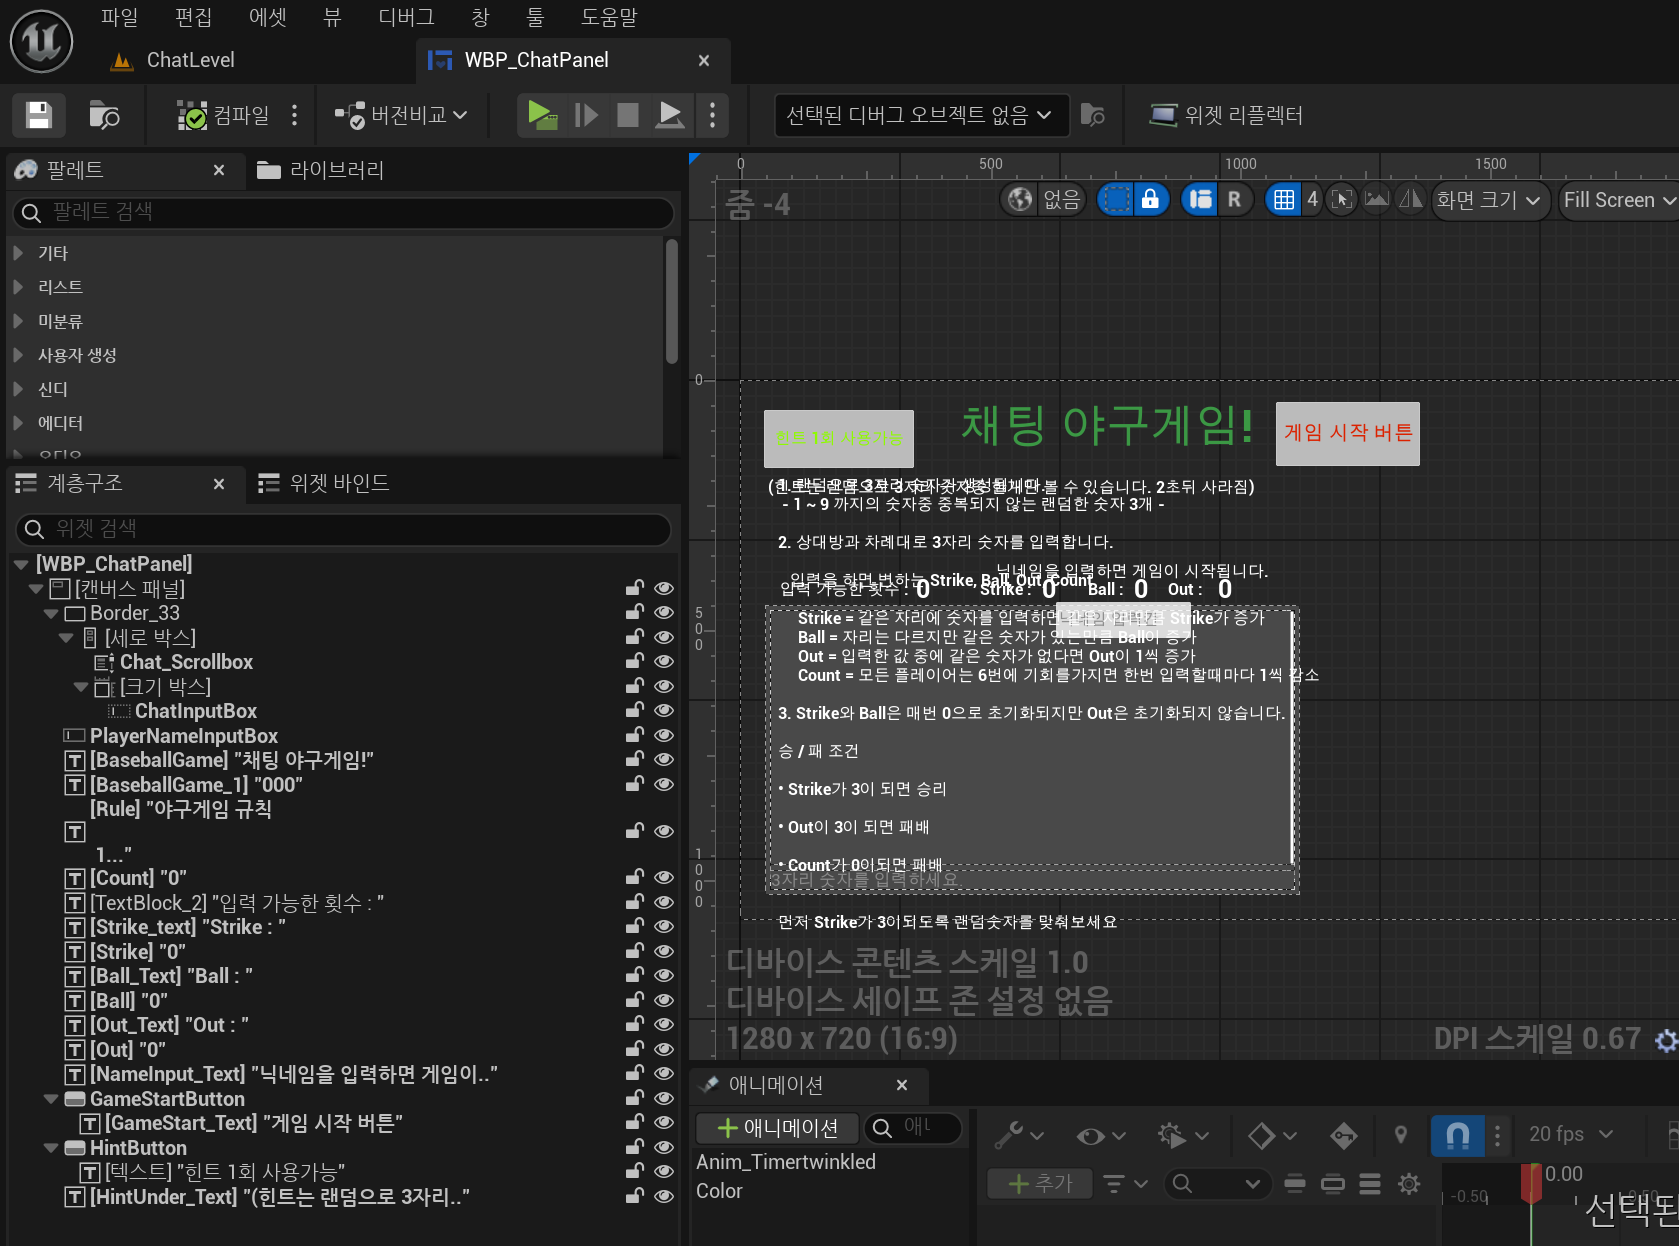Click the frame advance button

[586, 115]
